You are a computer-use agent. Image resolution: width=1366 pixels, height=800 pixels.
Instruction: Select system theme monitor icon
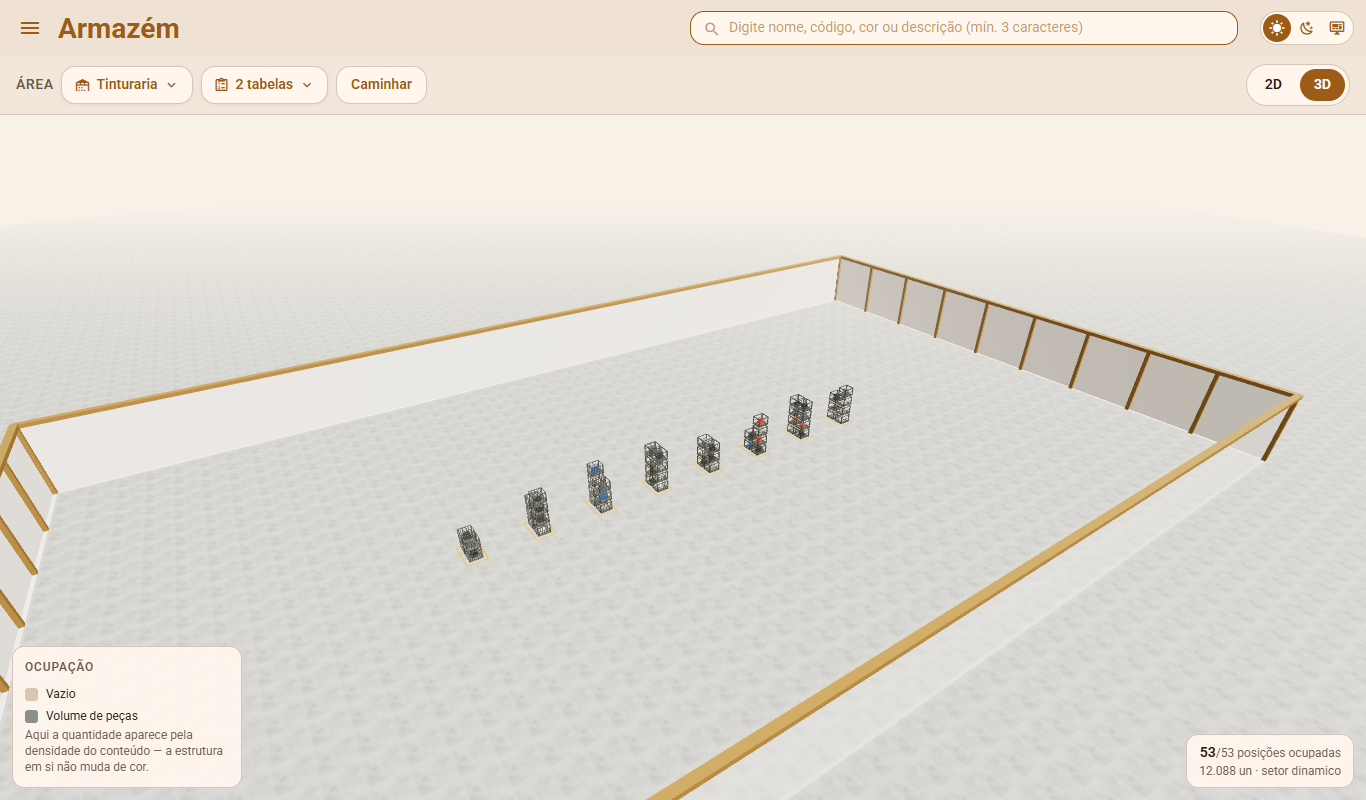pyautogui.click(x=1336, y=28)
